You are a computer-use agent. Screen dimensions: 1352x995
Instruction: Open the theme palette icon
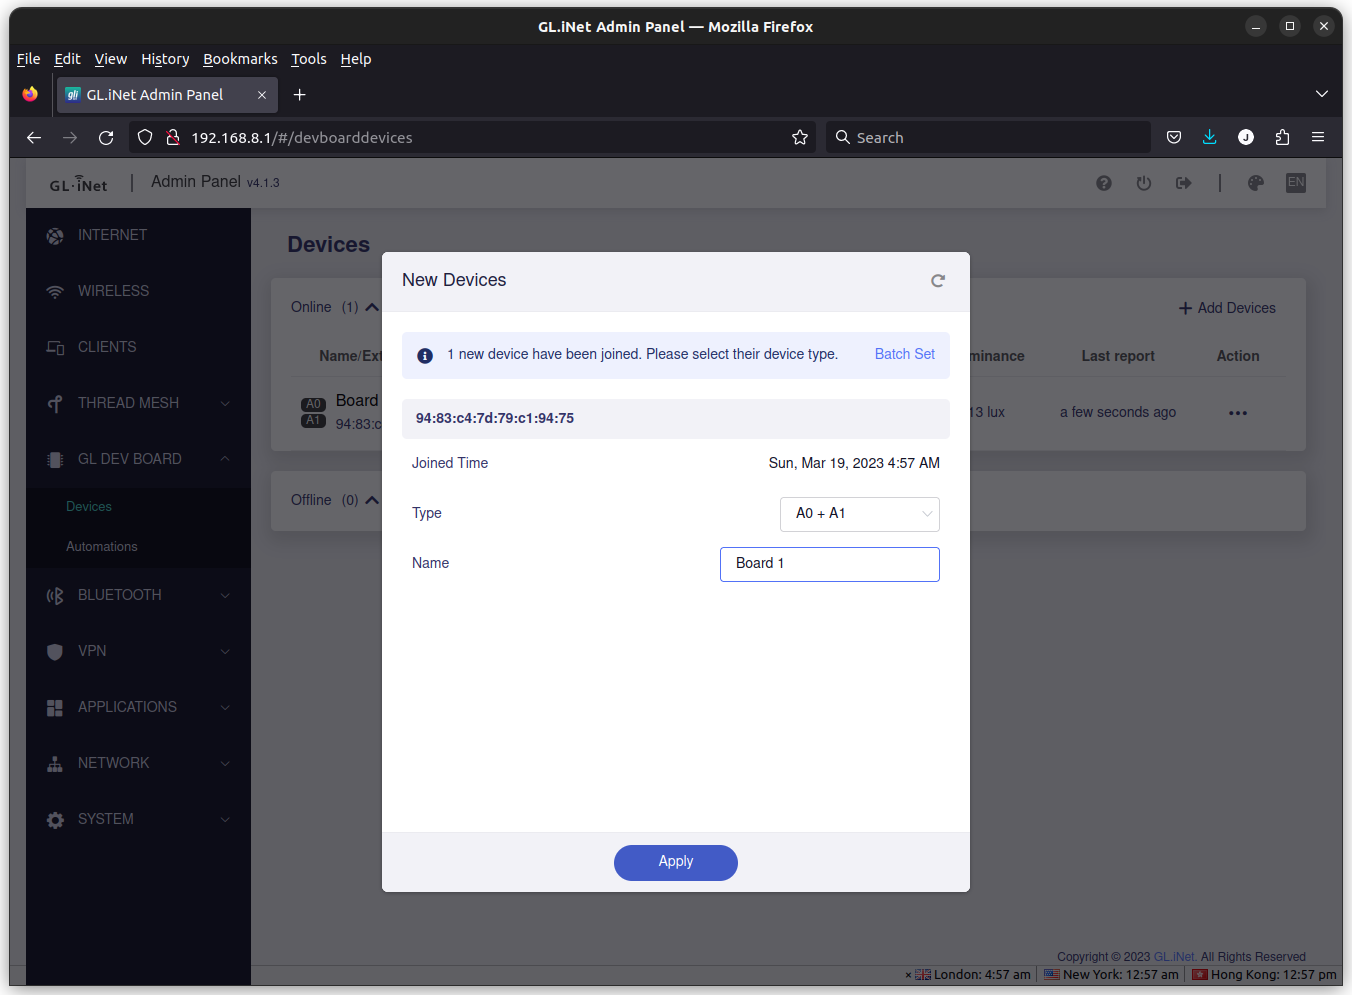tap(1256, 183)
